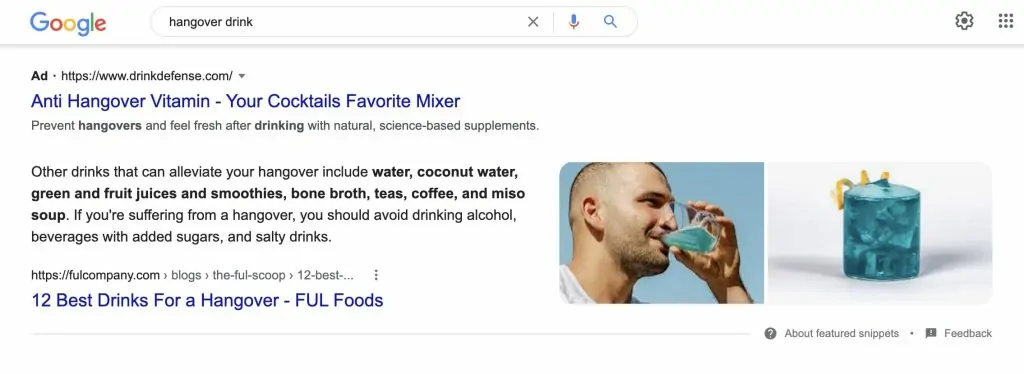Open "12 Best Drinks For a Hangover" result
Image resolution: width=1024 pixels, height=374 pixels.
coord(207,300)
